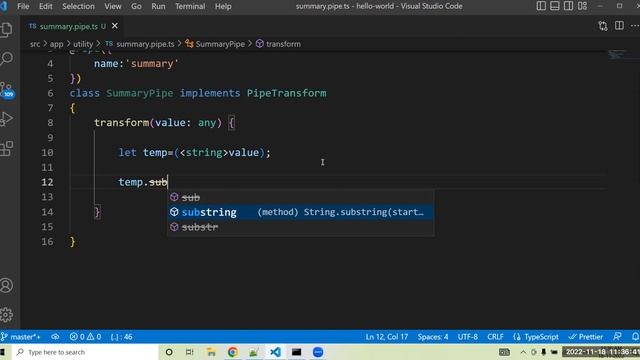Open the Selection menu
Screen dimensions: 640x360
[78, 6]
